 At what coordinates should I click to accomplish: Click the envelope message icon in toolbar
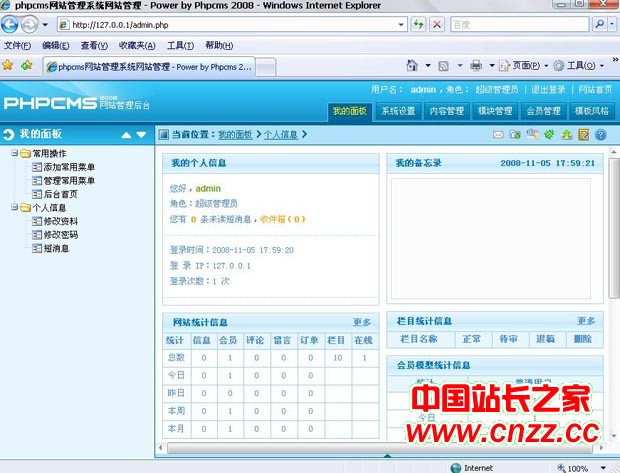click(498, 135)
